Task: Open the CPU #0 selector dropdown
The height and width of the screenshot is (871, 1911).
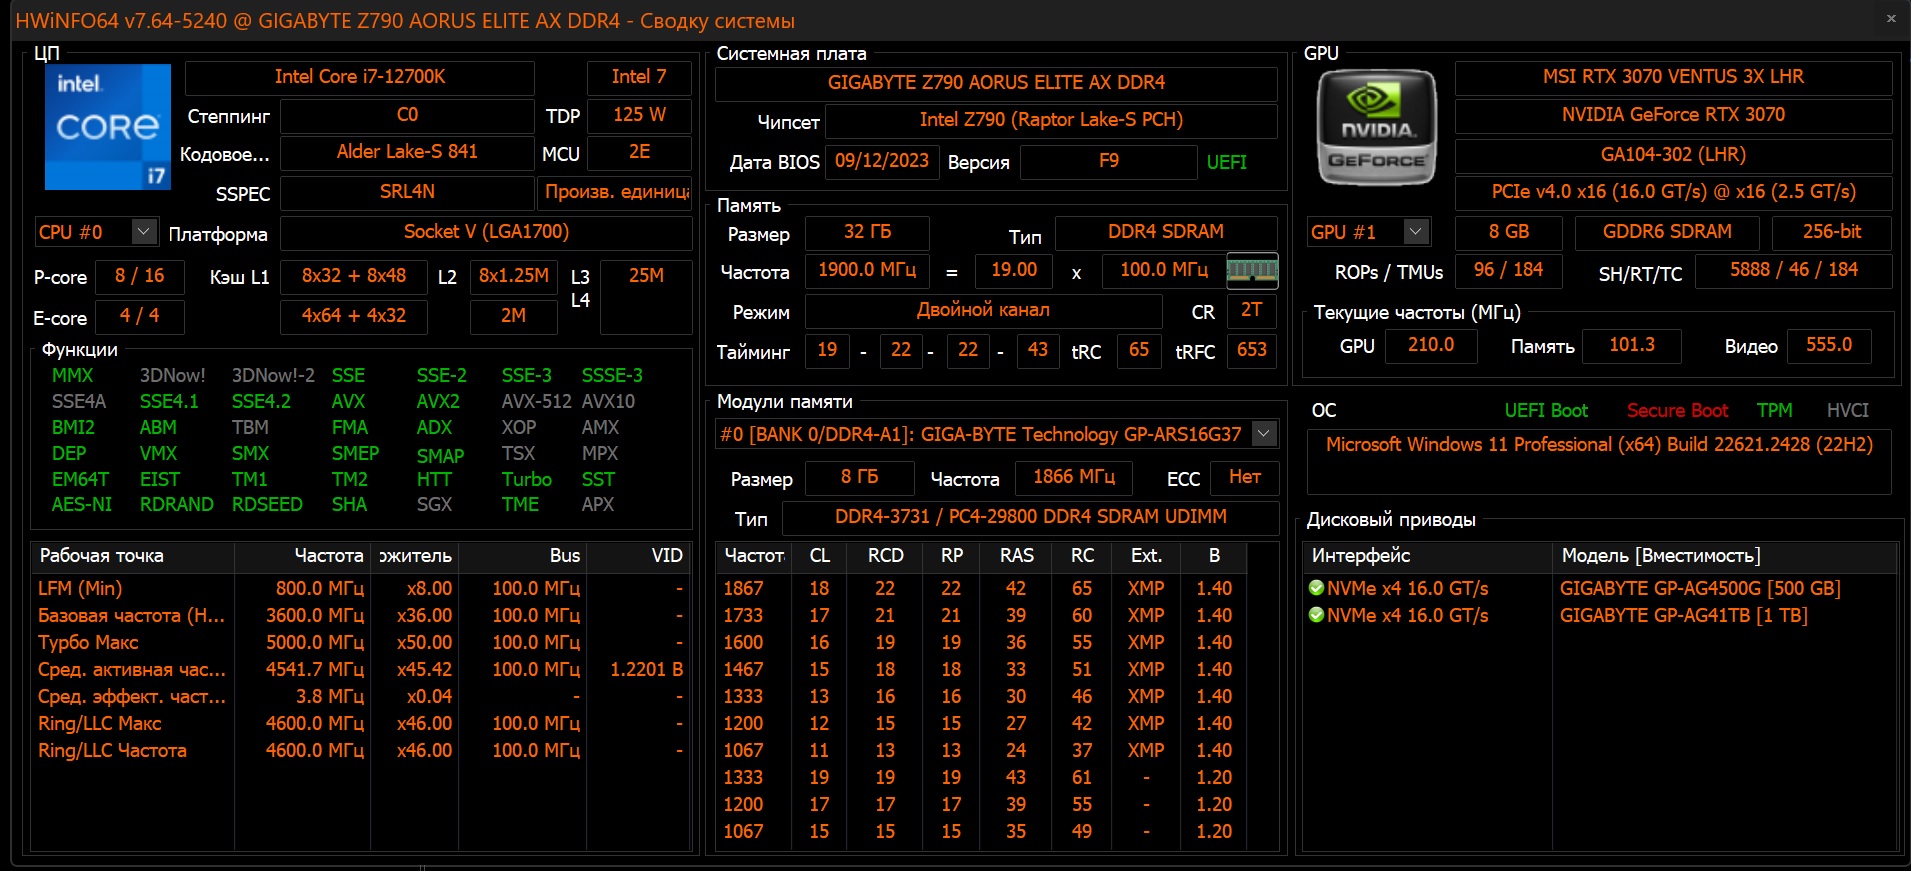Action: (144, 232)
